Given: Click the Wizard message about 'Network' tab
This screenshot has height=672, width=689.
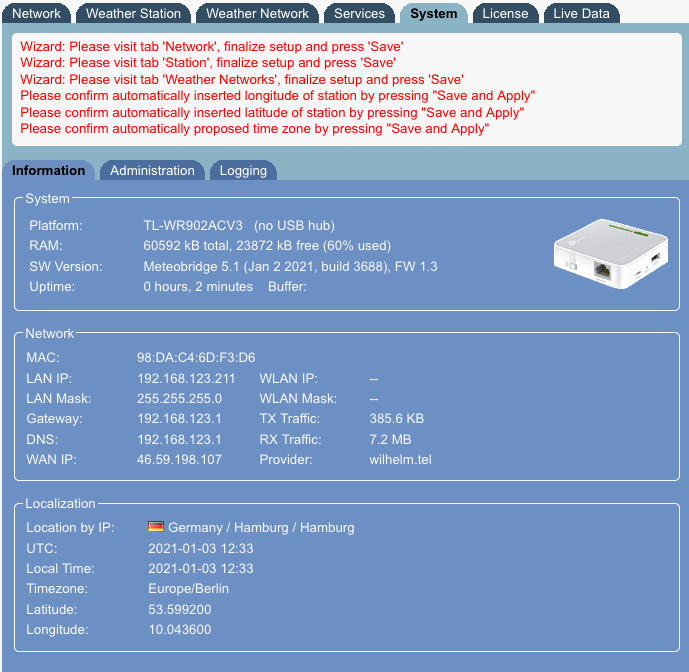Looking at the screenshot, I should pyautogui.click(x=212, y=47).
